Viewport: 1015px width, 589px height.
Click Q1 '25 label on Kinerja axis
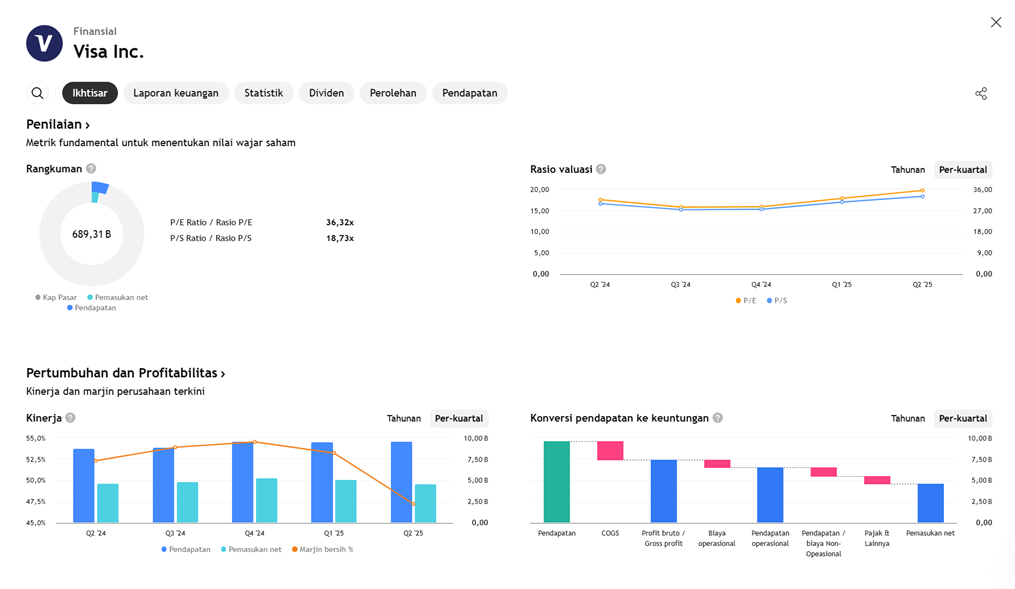334,533
